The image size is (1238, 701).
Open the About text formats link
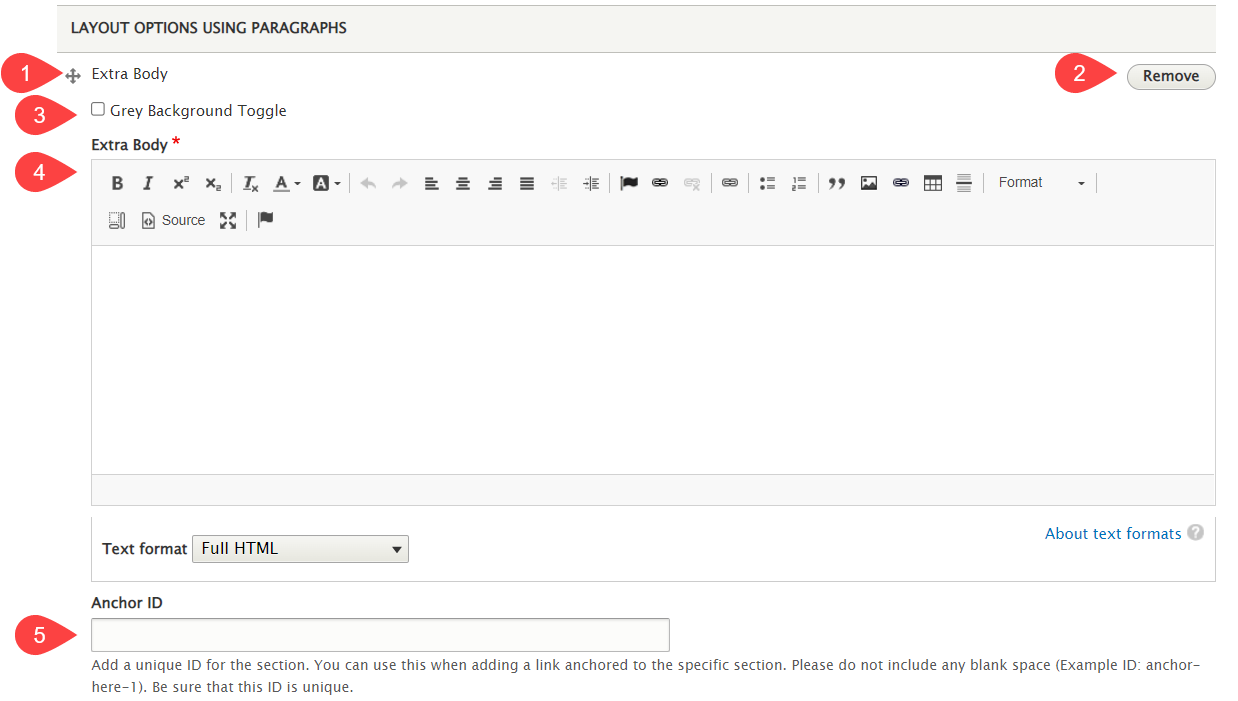click(x=1112, y=533)
